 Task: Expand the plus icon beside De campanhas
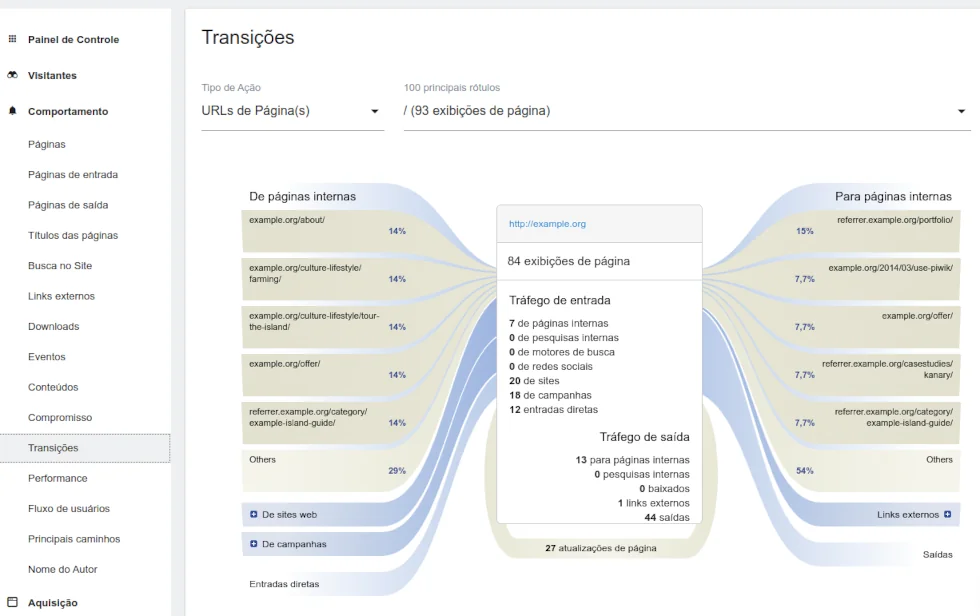(x=254, y=545)
